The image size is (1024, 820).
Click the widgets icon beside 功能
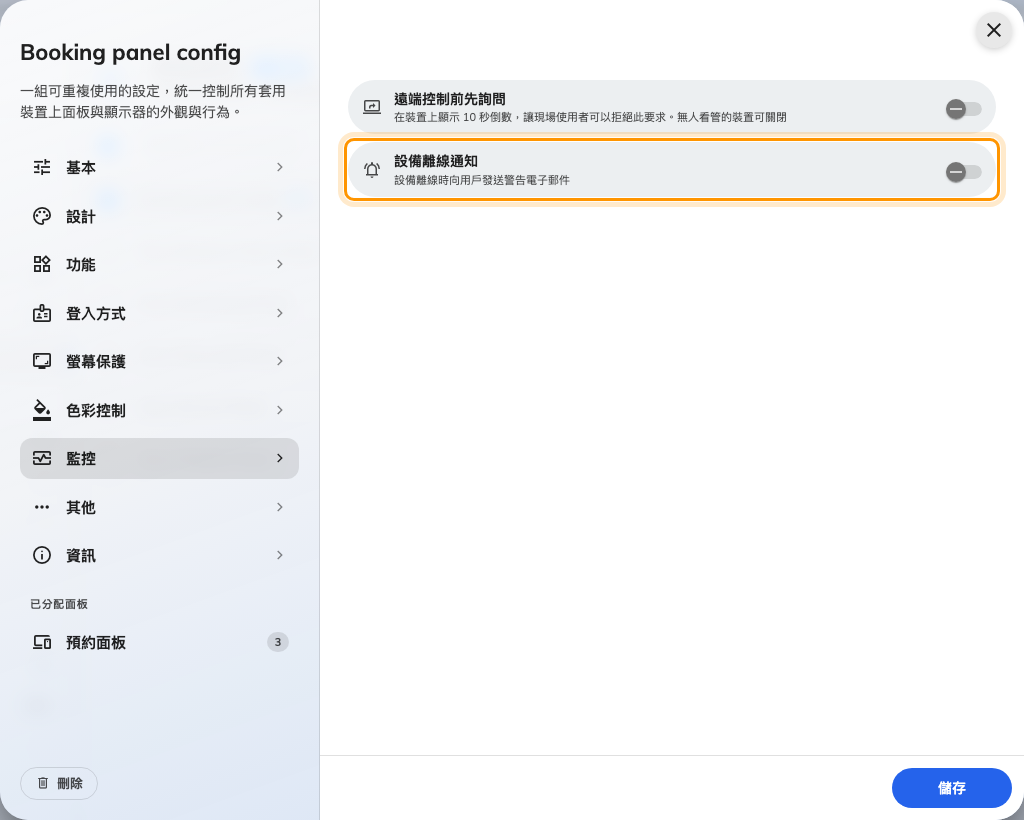coord(42,264)
